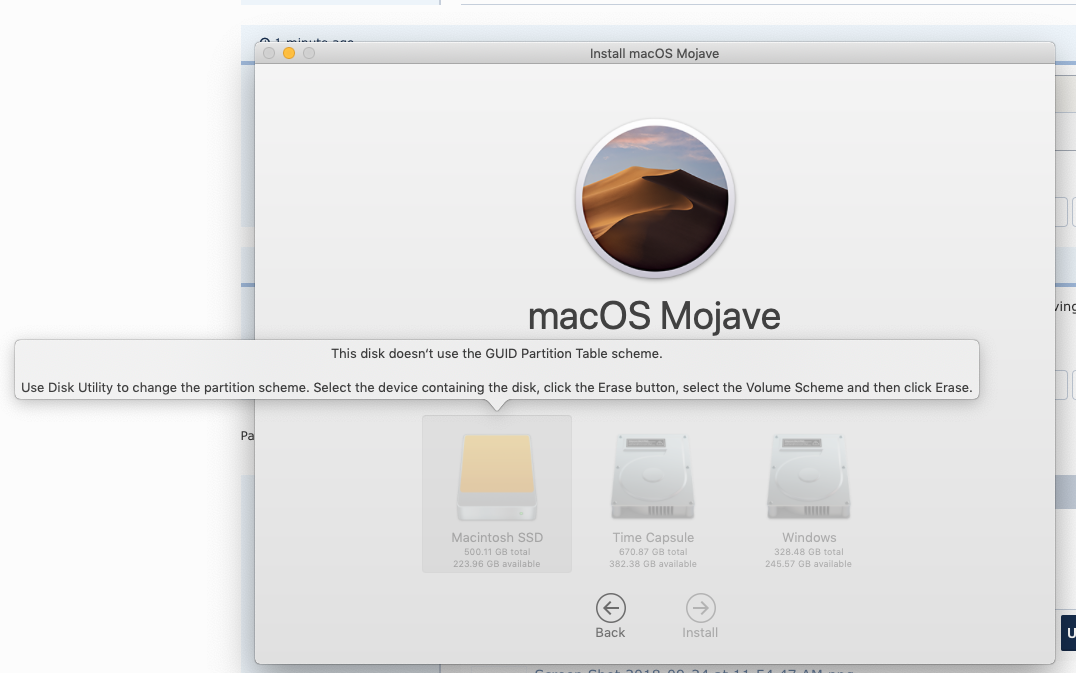Click the 'Use Disk Utility' instruction line

point(496,388)
